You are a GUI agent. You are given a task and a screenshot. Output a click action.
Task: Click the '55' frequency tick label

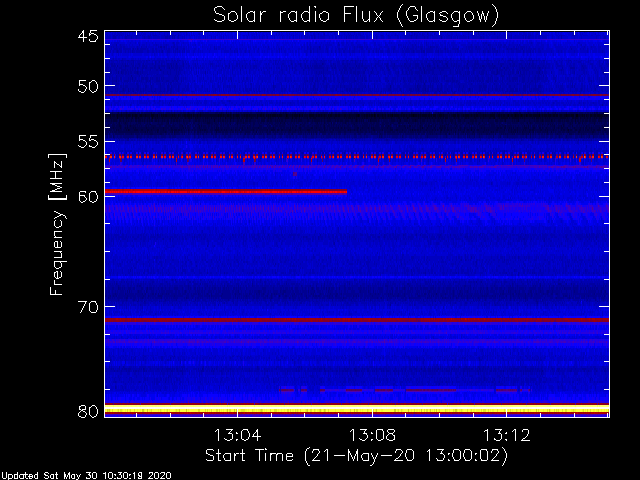[88, 142]
